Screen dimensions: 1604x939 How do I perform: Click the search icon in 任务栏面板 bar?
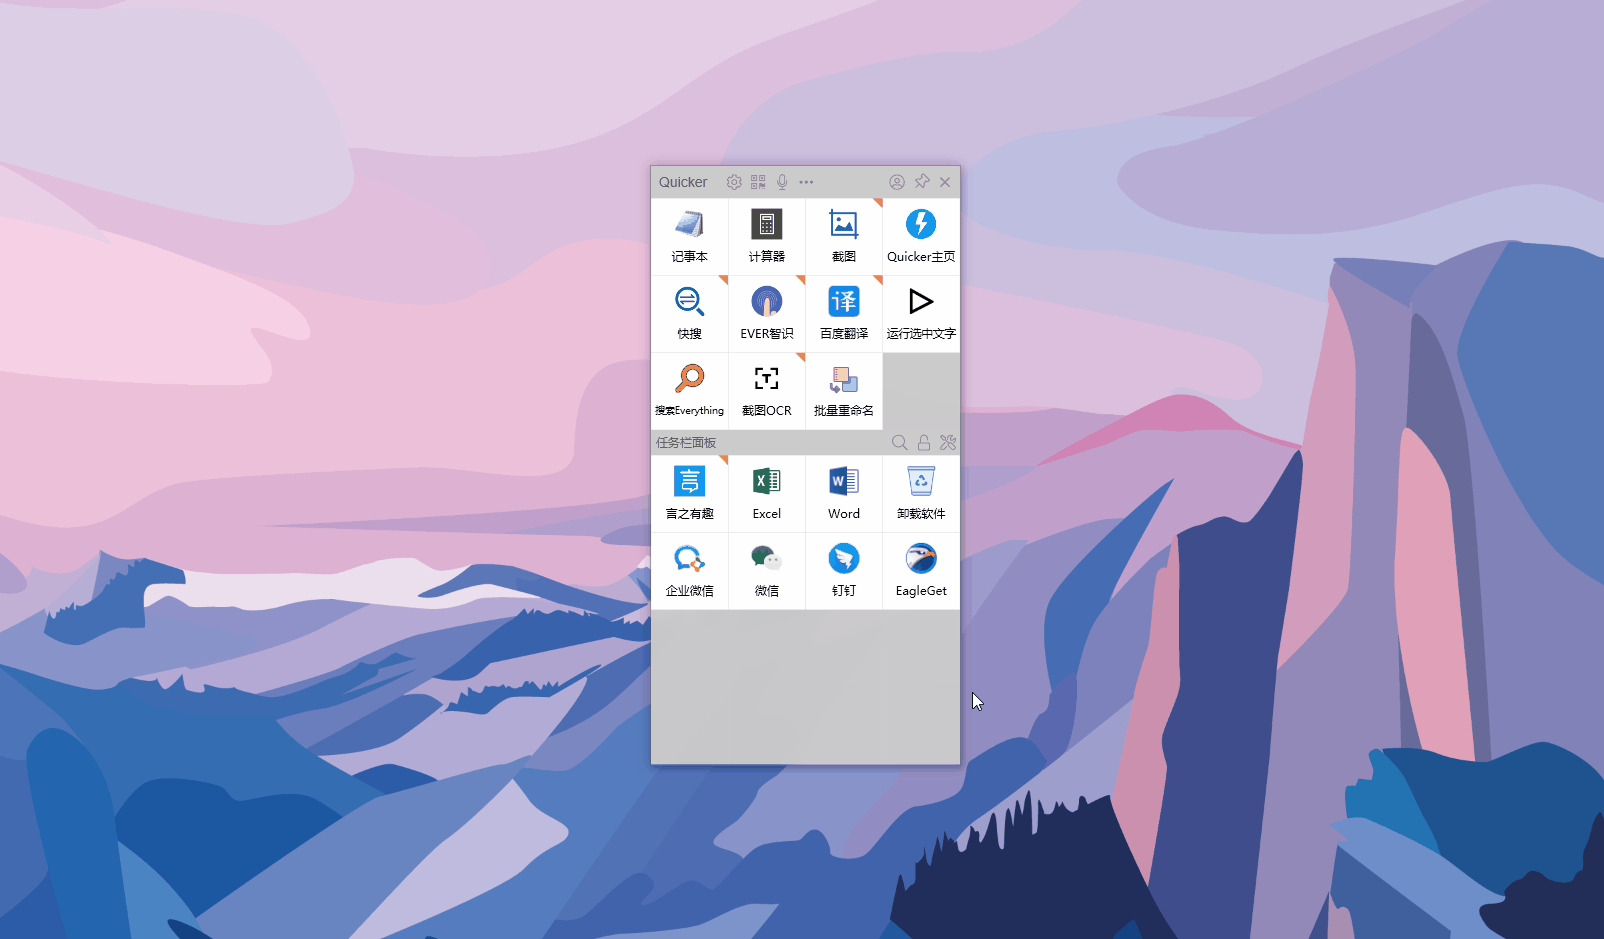[900, 442]
